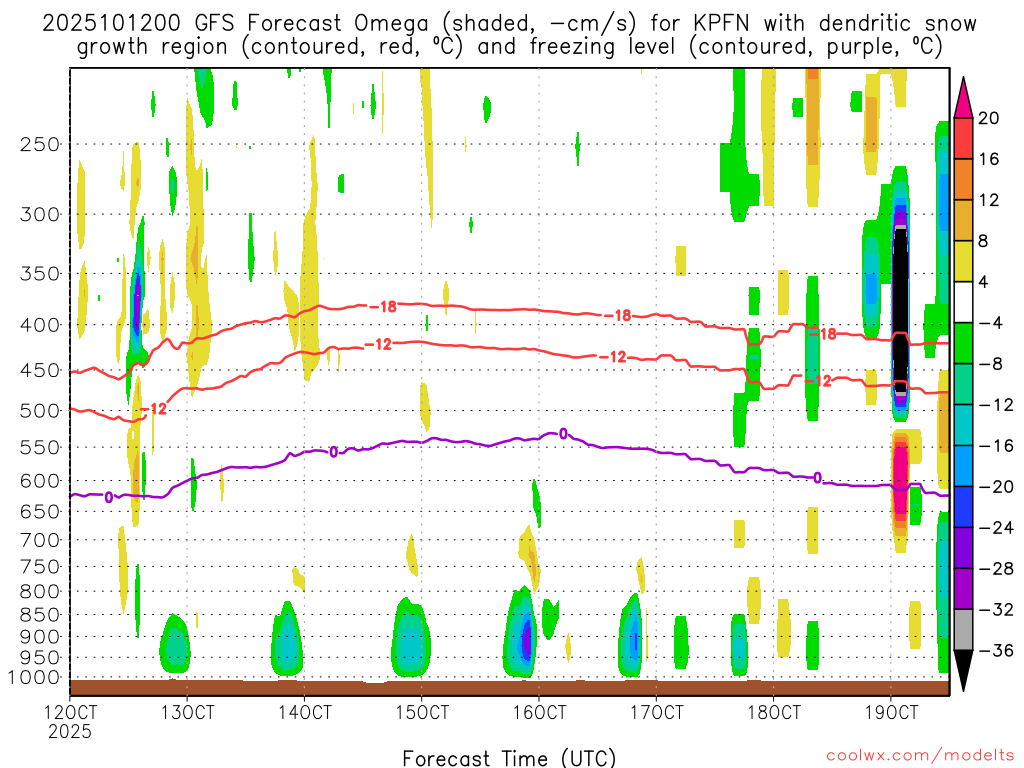Click the 750 pressure level label
The image size is (1024, 768).
(x=40, y=567)
